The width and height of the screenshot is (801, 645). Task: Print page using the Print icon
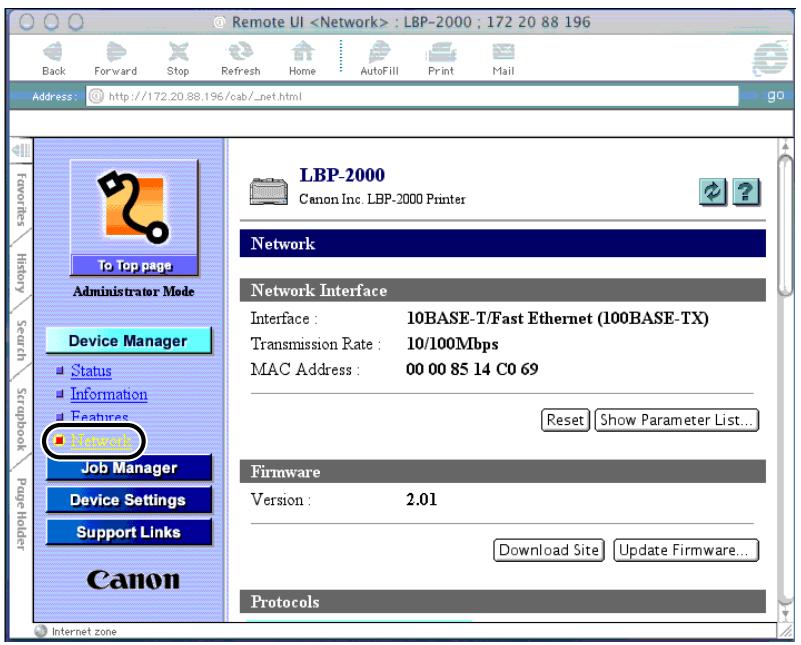(441, 52)
